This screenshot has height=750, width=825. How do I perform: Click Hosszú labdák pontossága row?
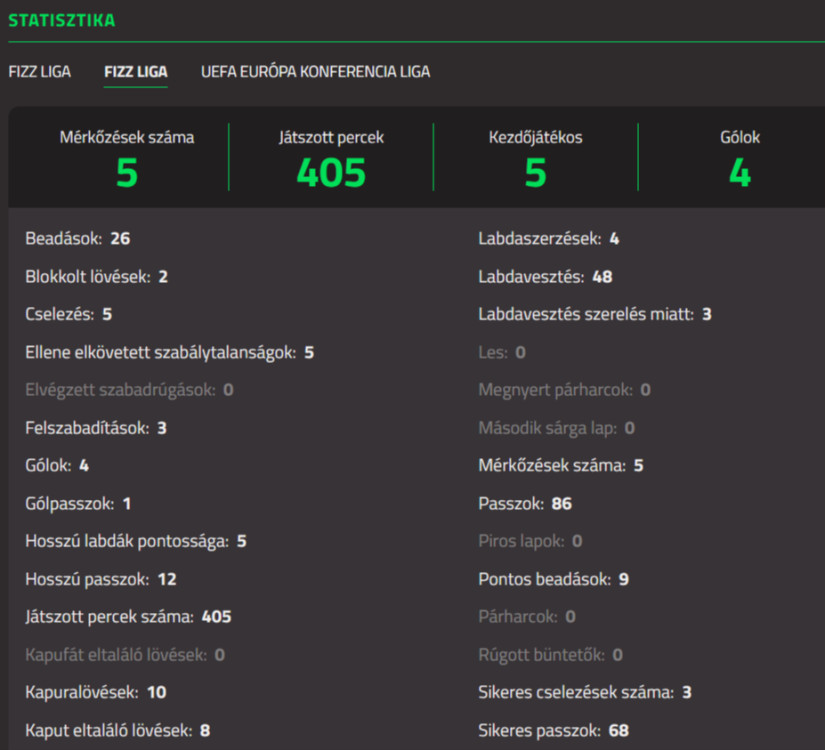[x=135, y=541]
